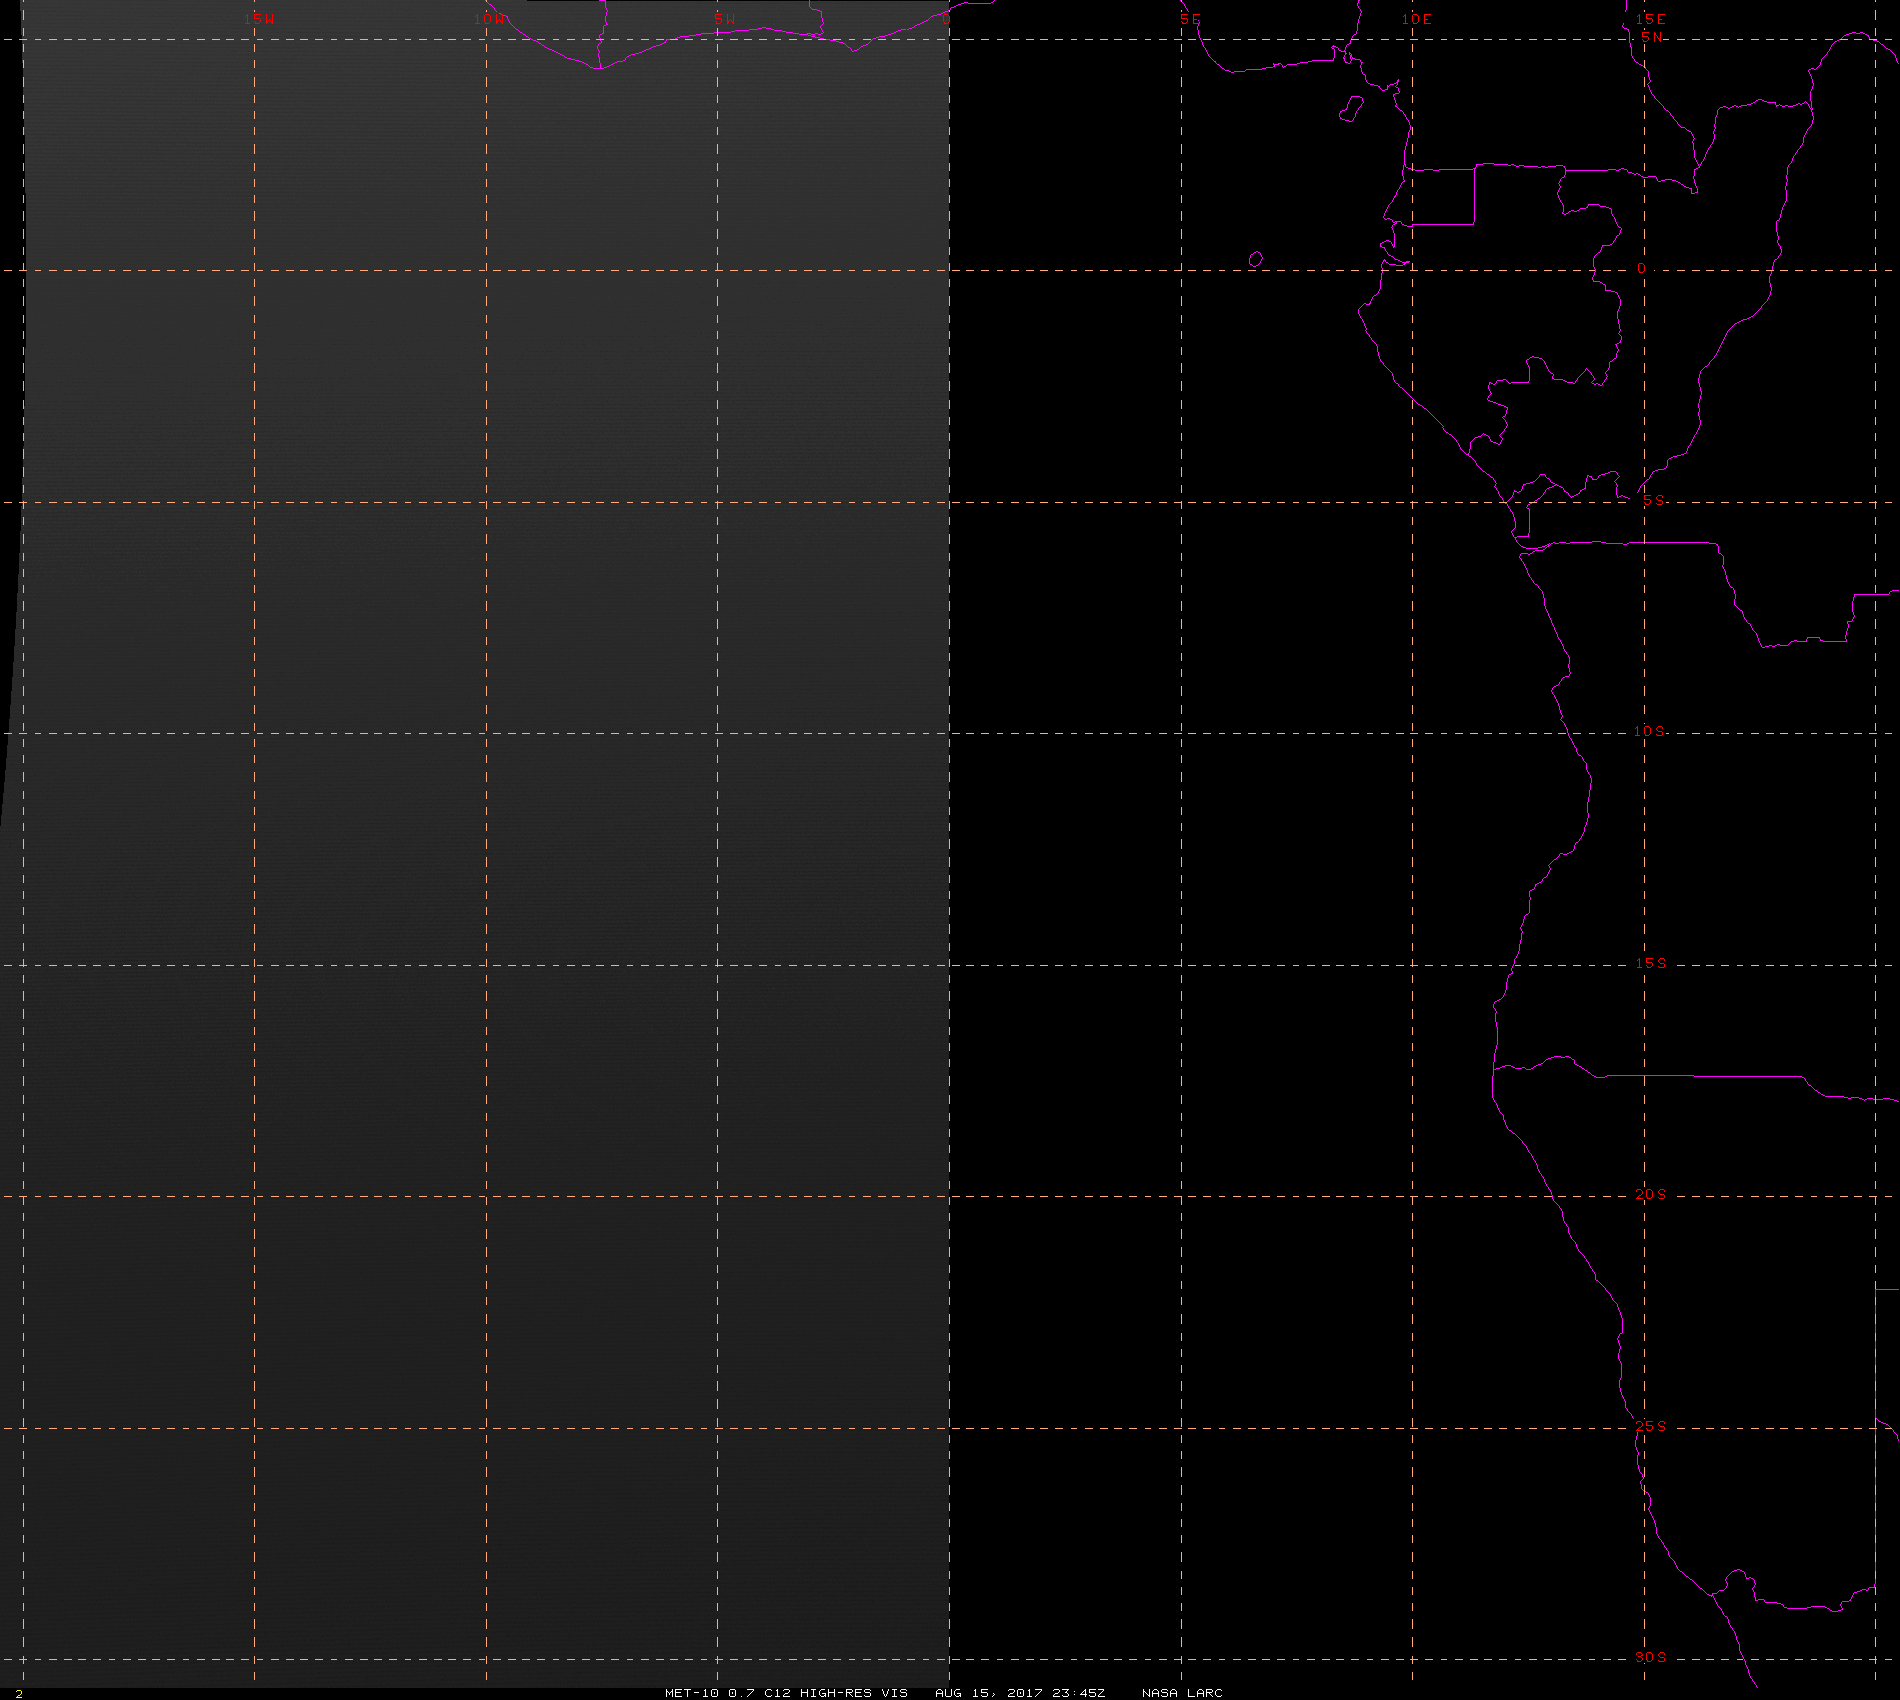Click the 5N latitude label
The height and width of the screenshot is (1700, 1900).
pyautogui.click(x=1652, y=37)
